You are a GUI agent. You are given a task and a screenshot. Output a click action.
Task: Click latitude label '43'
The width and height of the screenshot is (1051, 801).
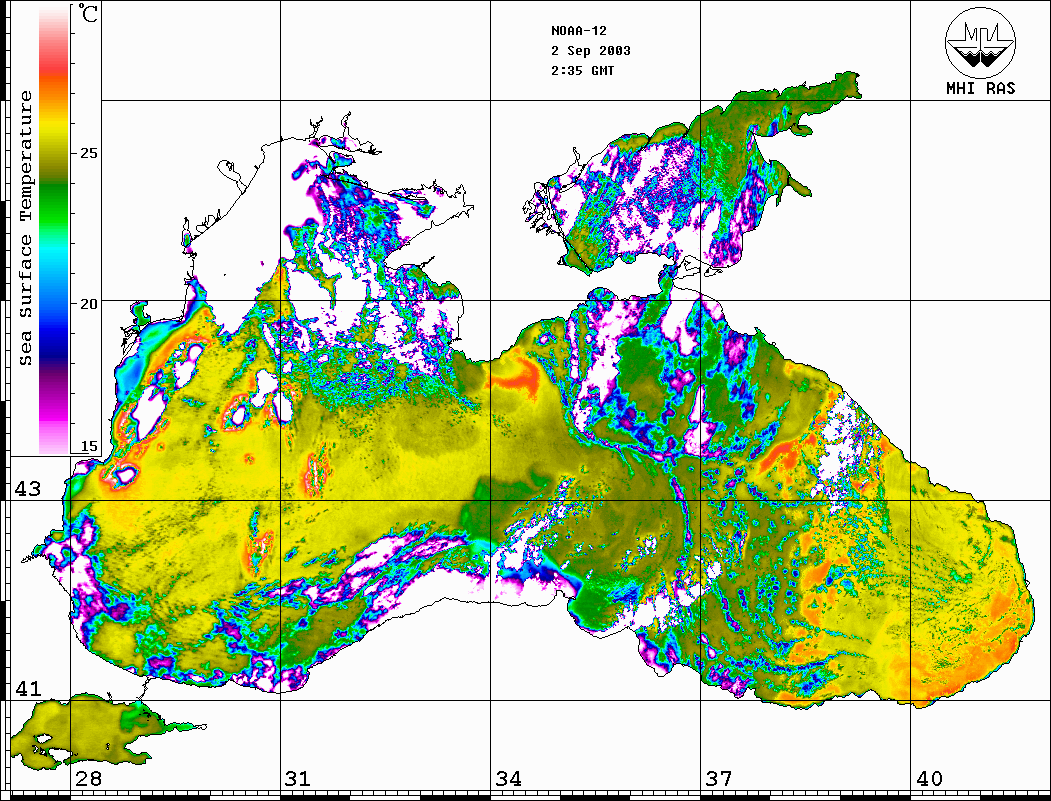28,489
